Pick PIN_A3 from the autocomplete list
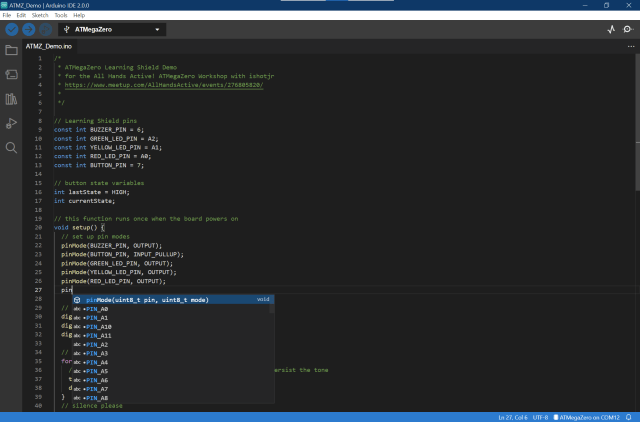This screenshot has width=640, height=422. (98, 353)
